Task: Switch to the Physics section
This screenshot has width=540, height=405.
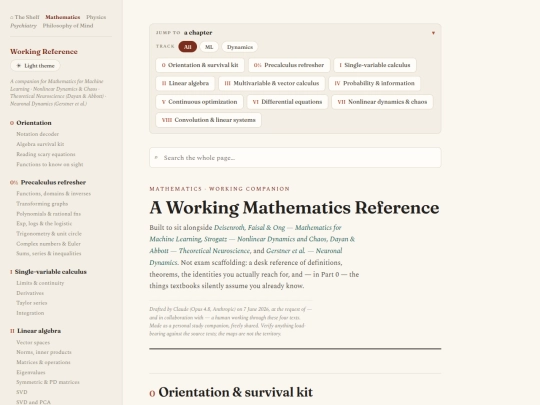Action: pyautogui.click(x=96, y=17)
